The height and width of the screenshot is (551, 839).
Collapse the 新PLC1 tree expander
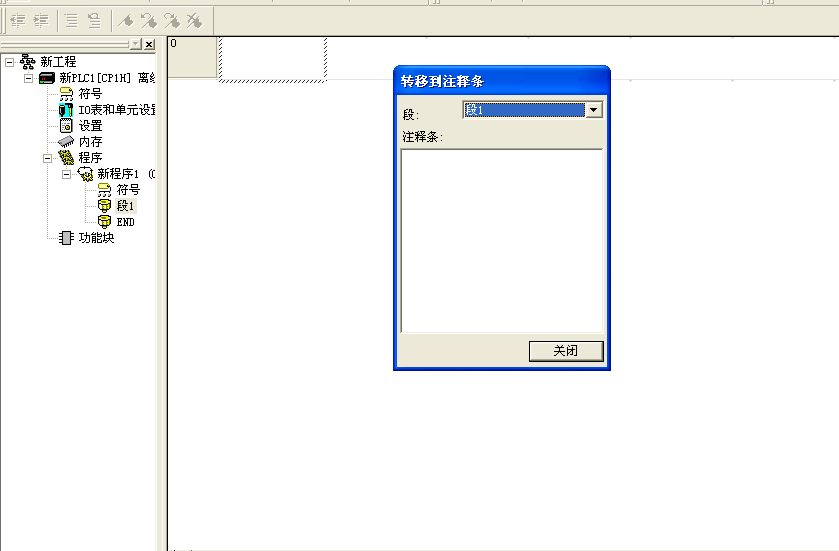(29, 78)
